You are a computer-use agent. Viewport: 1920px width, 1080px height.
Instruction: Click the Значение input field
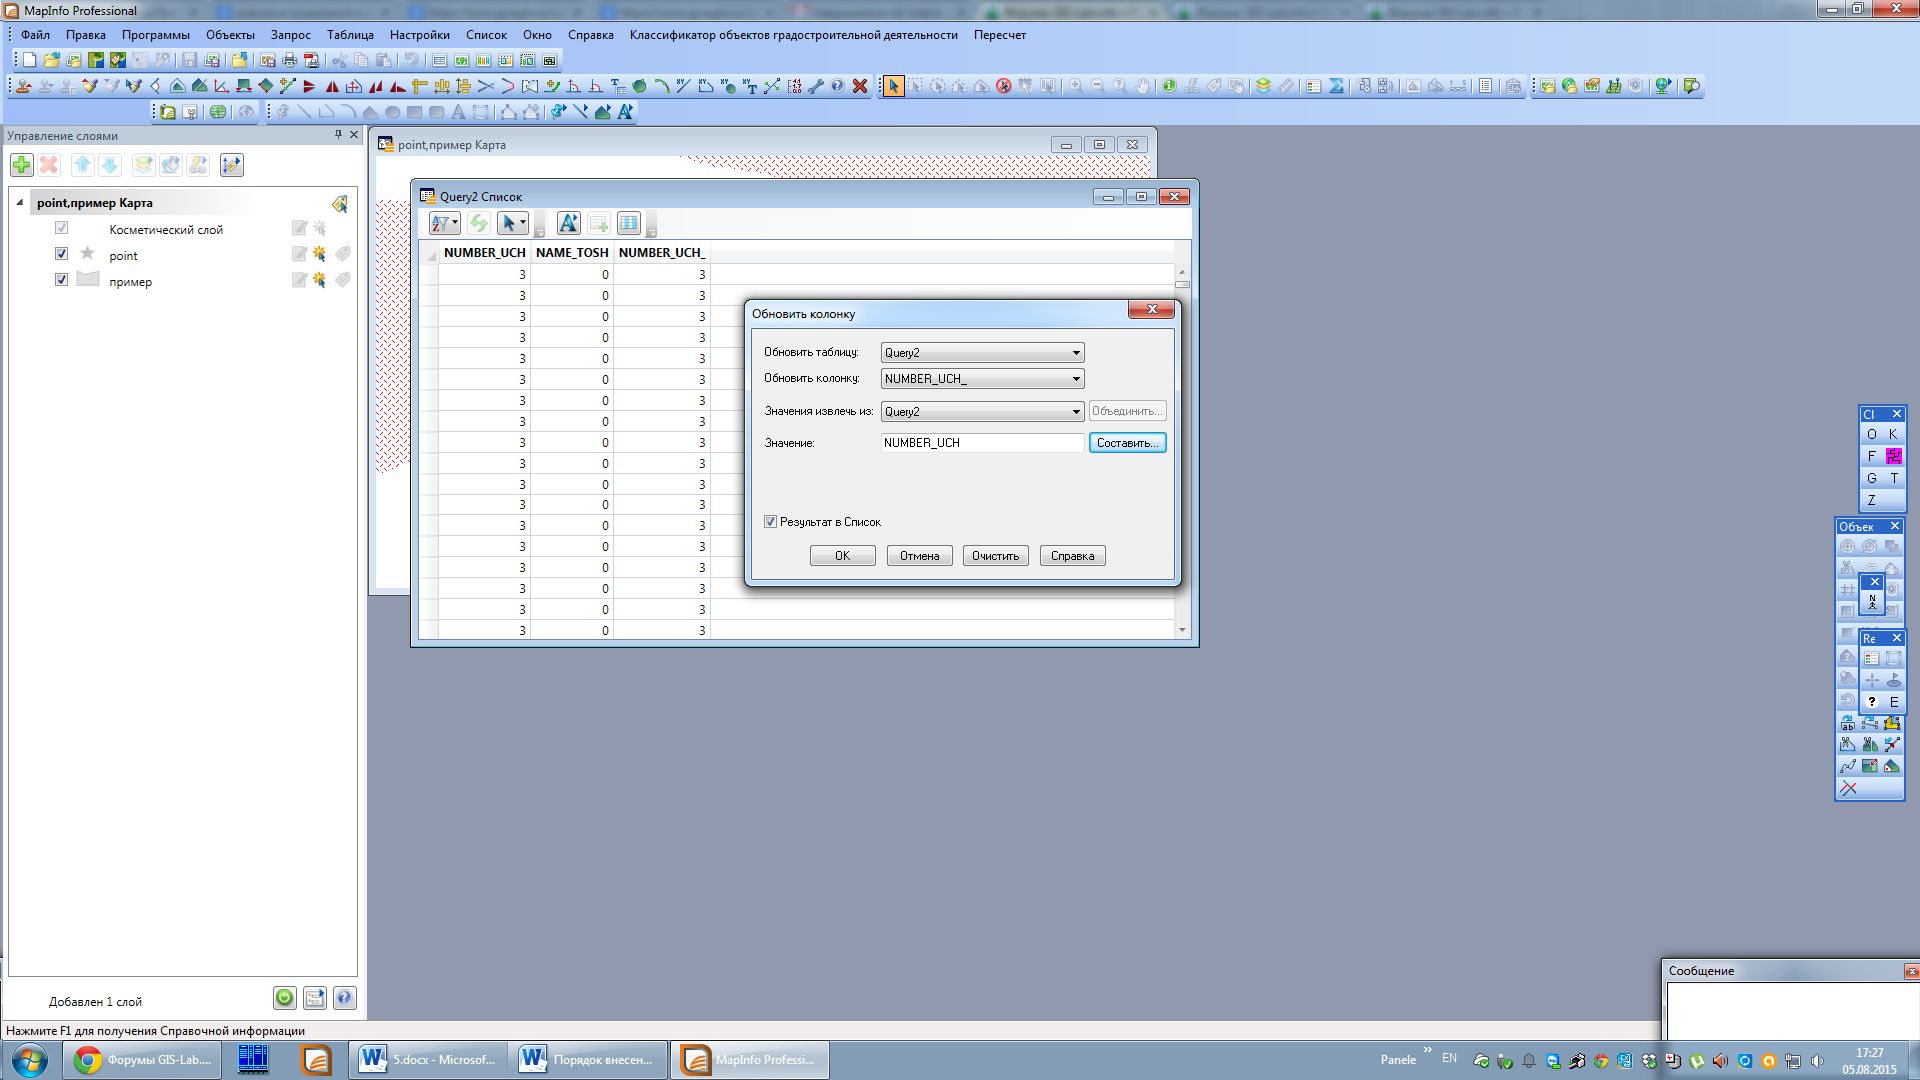click(x=982, y=443)
